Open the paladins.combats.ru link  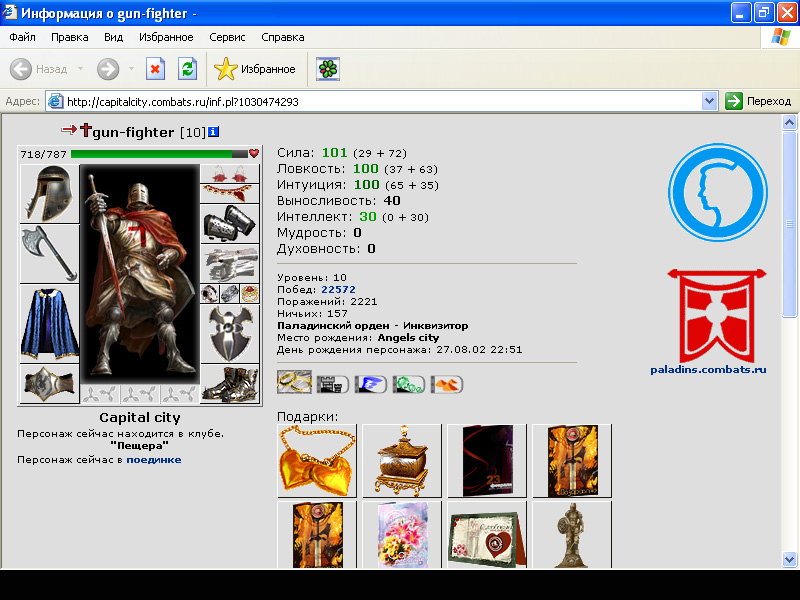tap(708, 369)
